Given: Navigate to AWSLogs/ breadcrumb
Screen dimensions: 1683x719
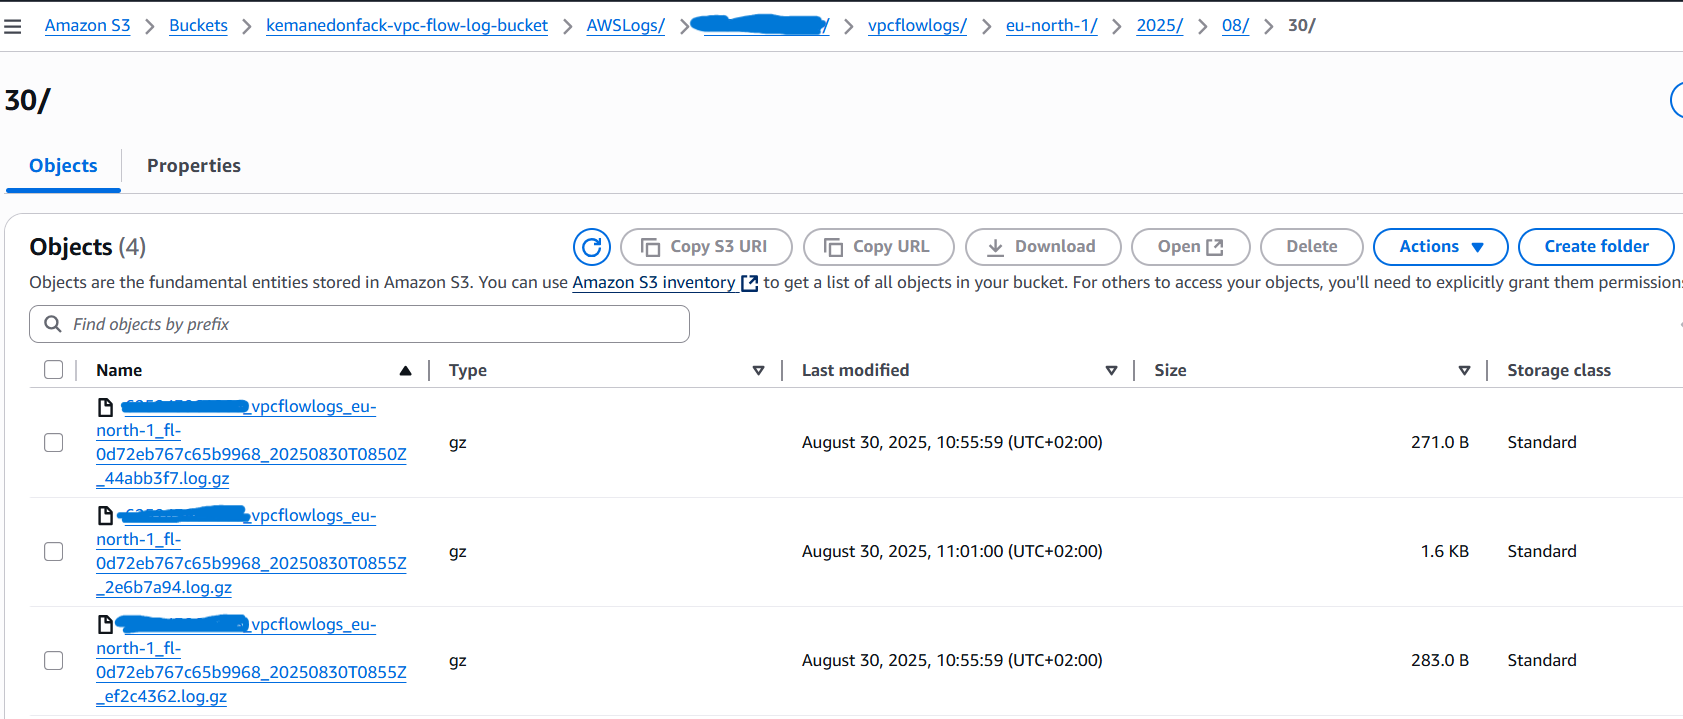Looking at the screenshot, I should tap(626, 26).
